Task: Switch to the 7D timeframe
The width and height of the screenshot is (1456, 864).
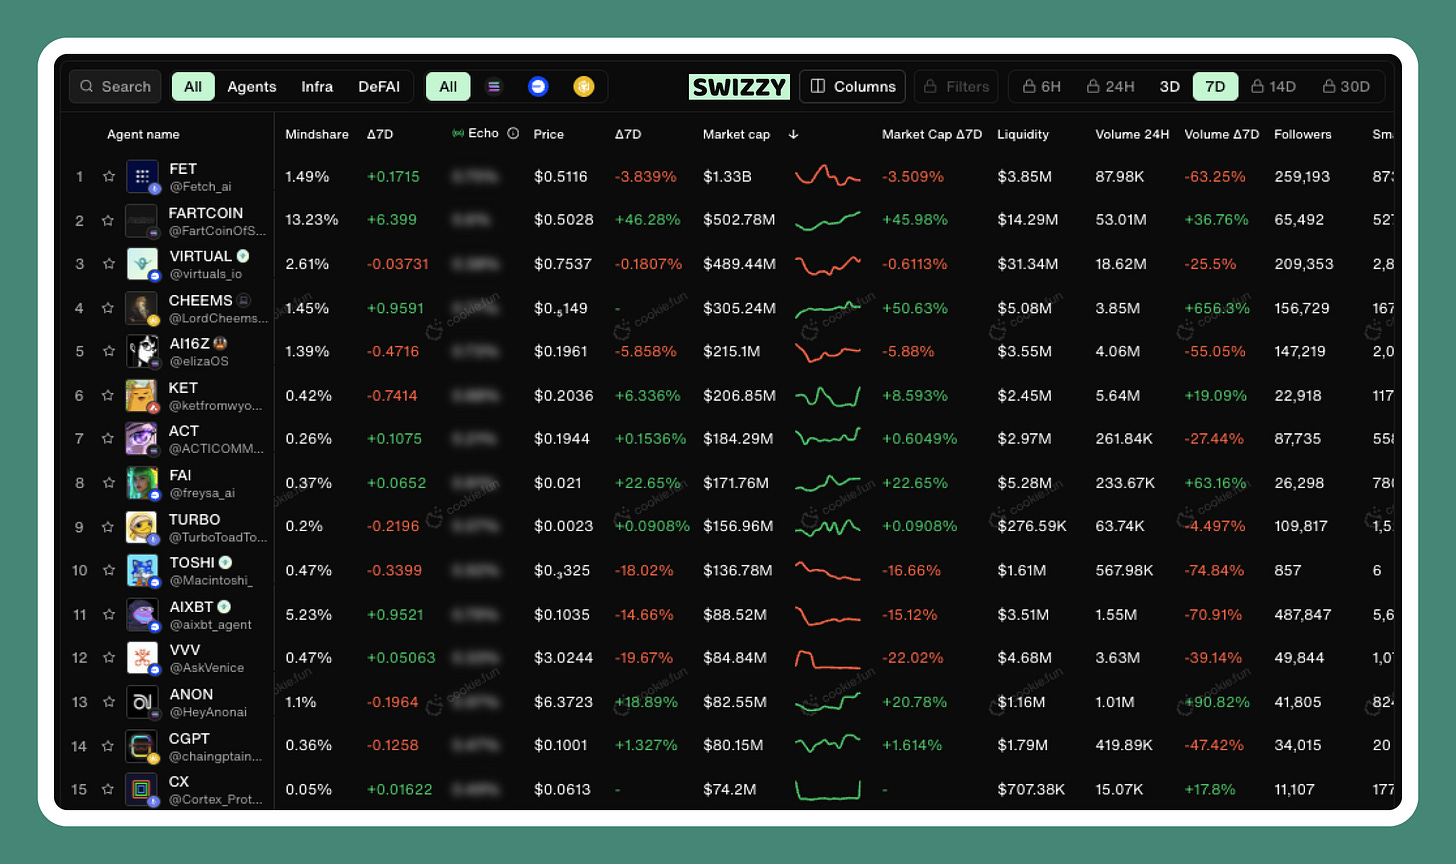Action: 1215,87
